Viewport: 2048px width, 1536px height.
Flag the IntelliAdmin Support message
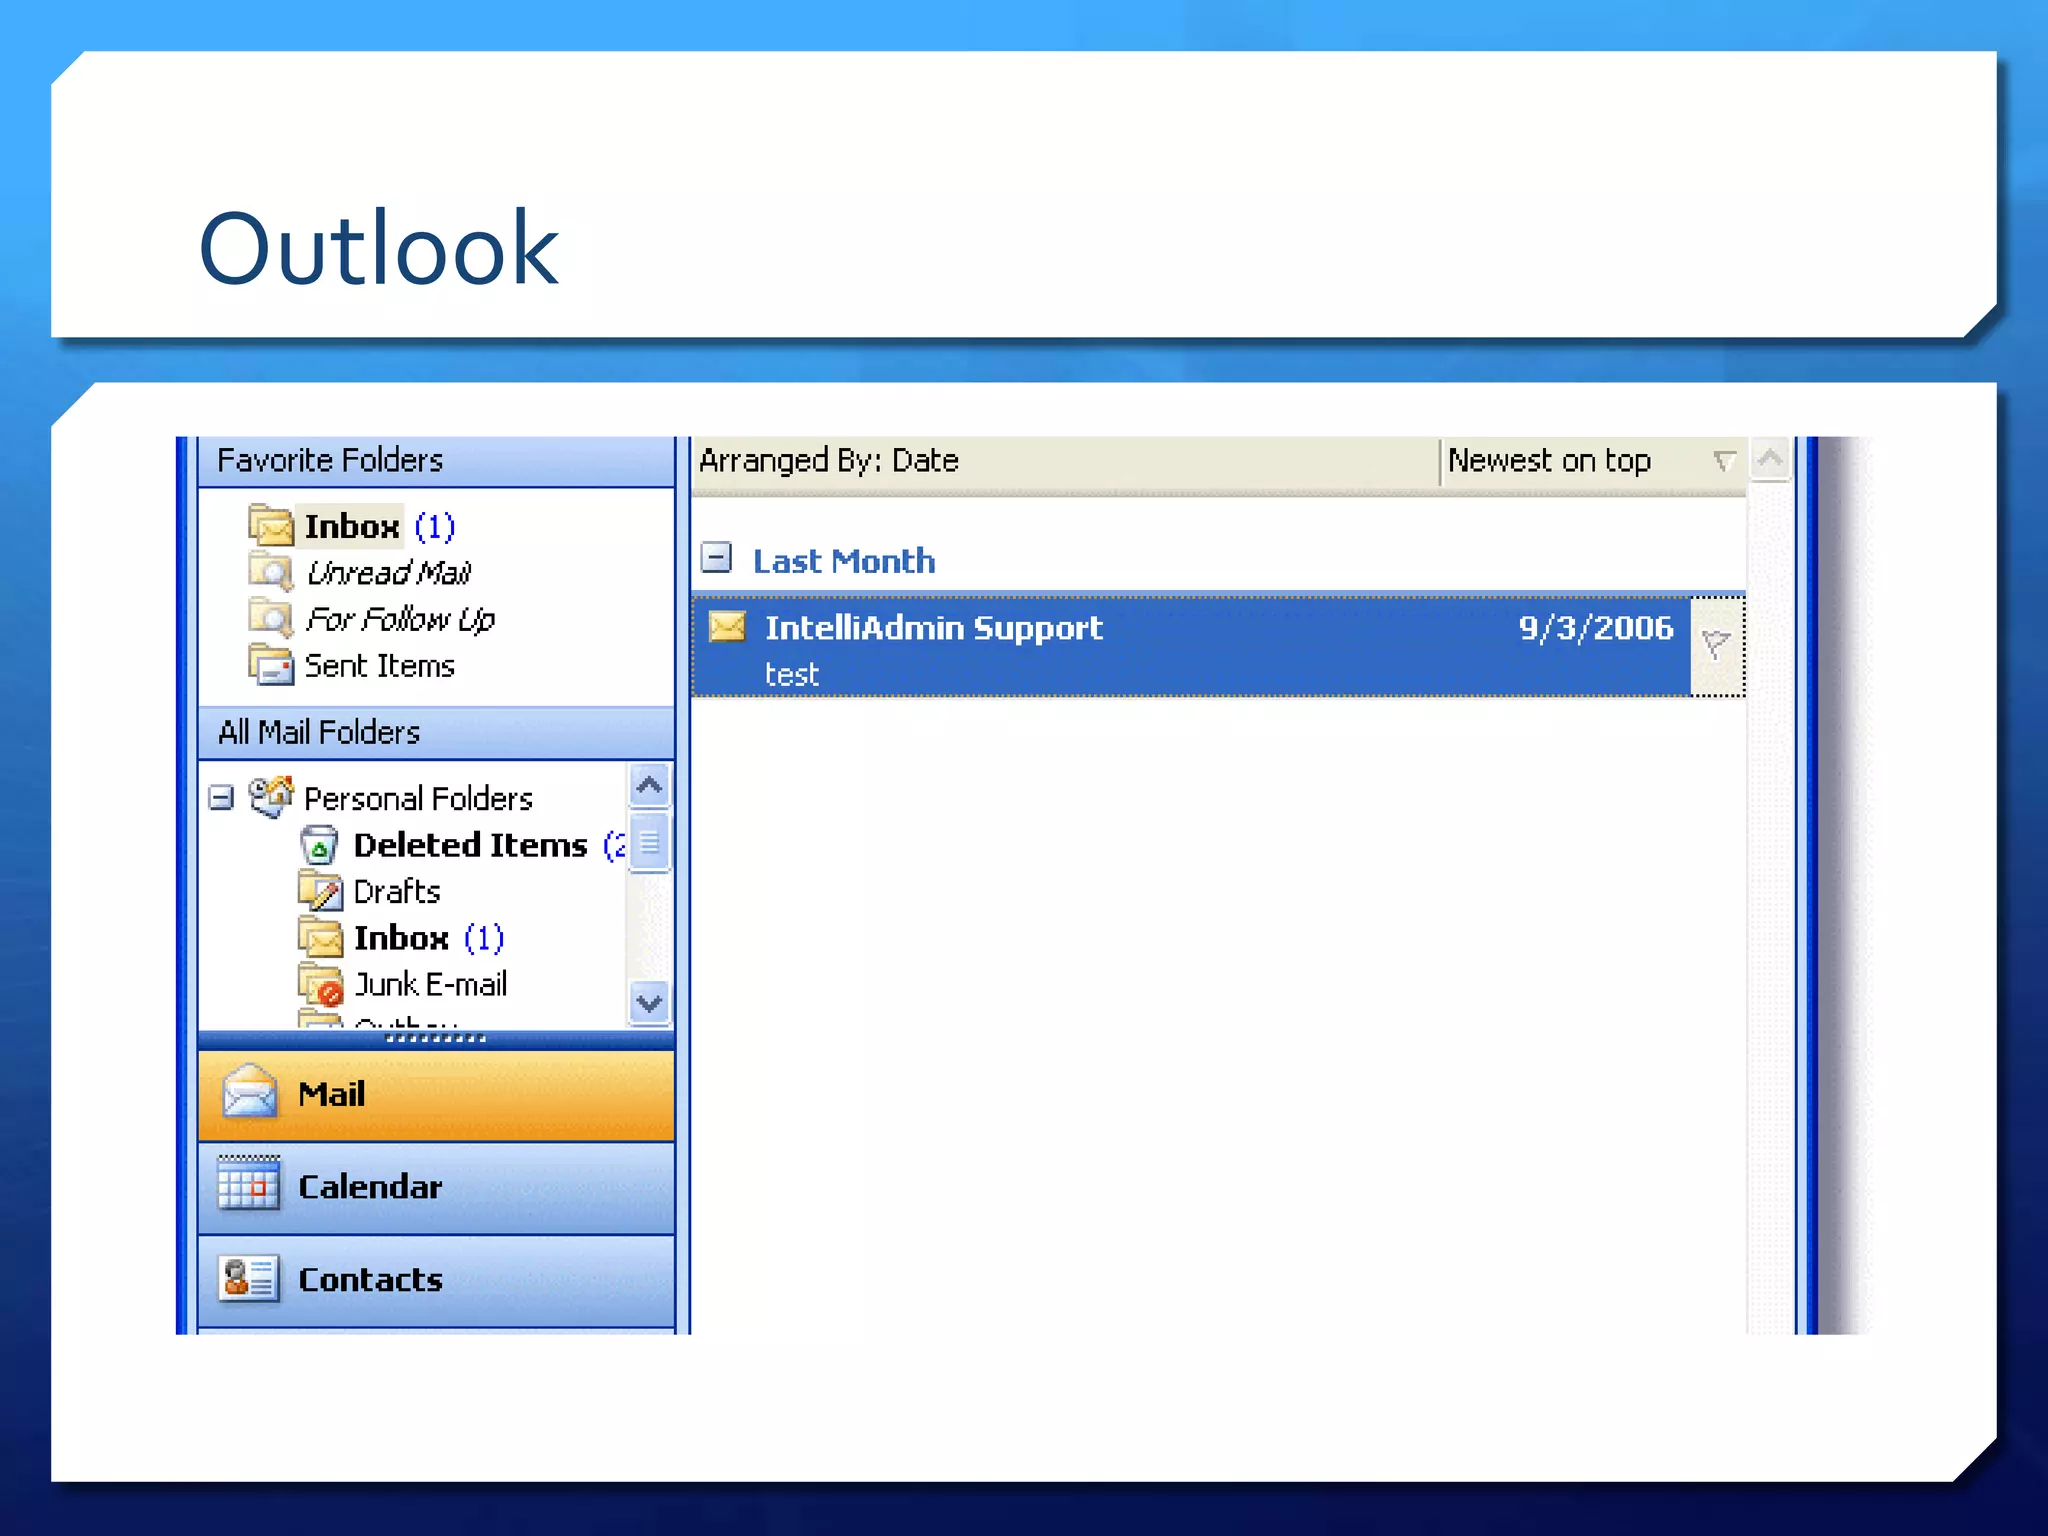(1716, 645)
